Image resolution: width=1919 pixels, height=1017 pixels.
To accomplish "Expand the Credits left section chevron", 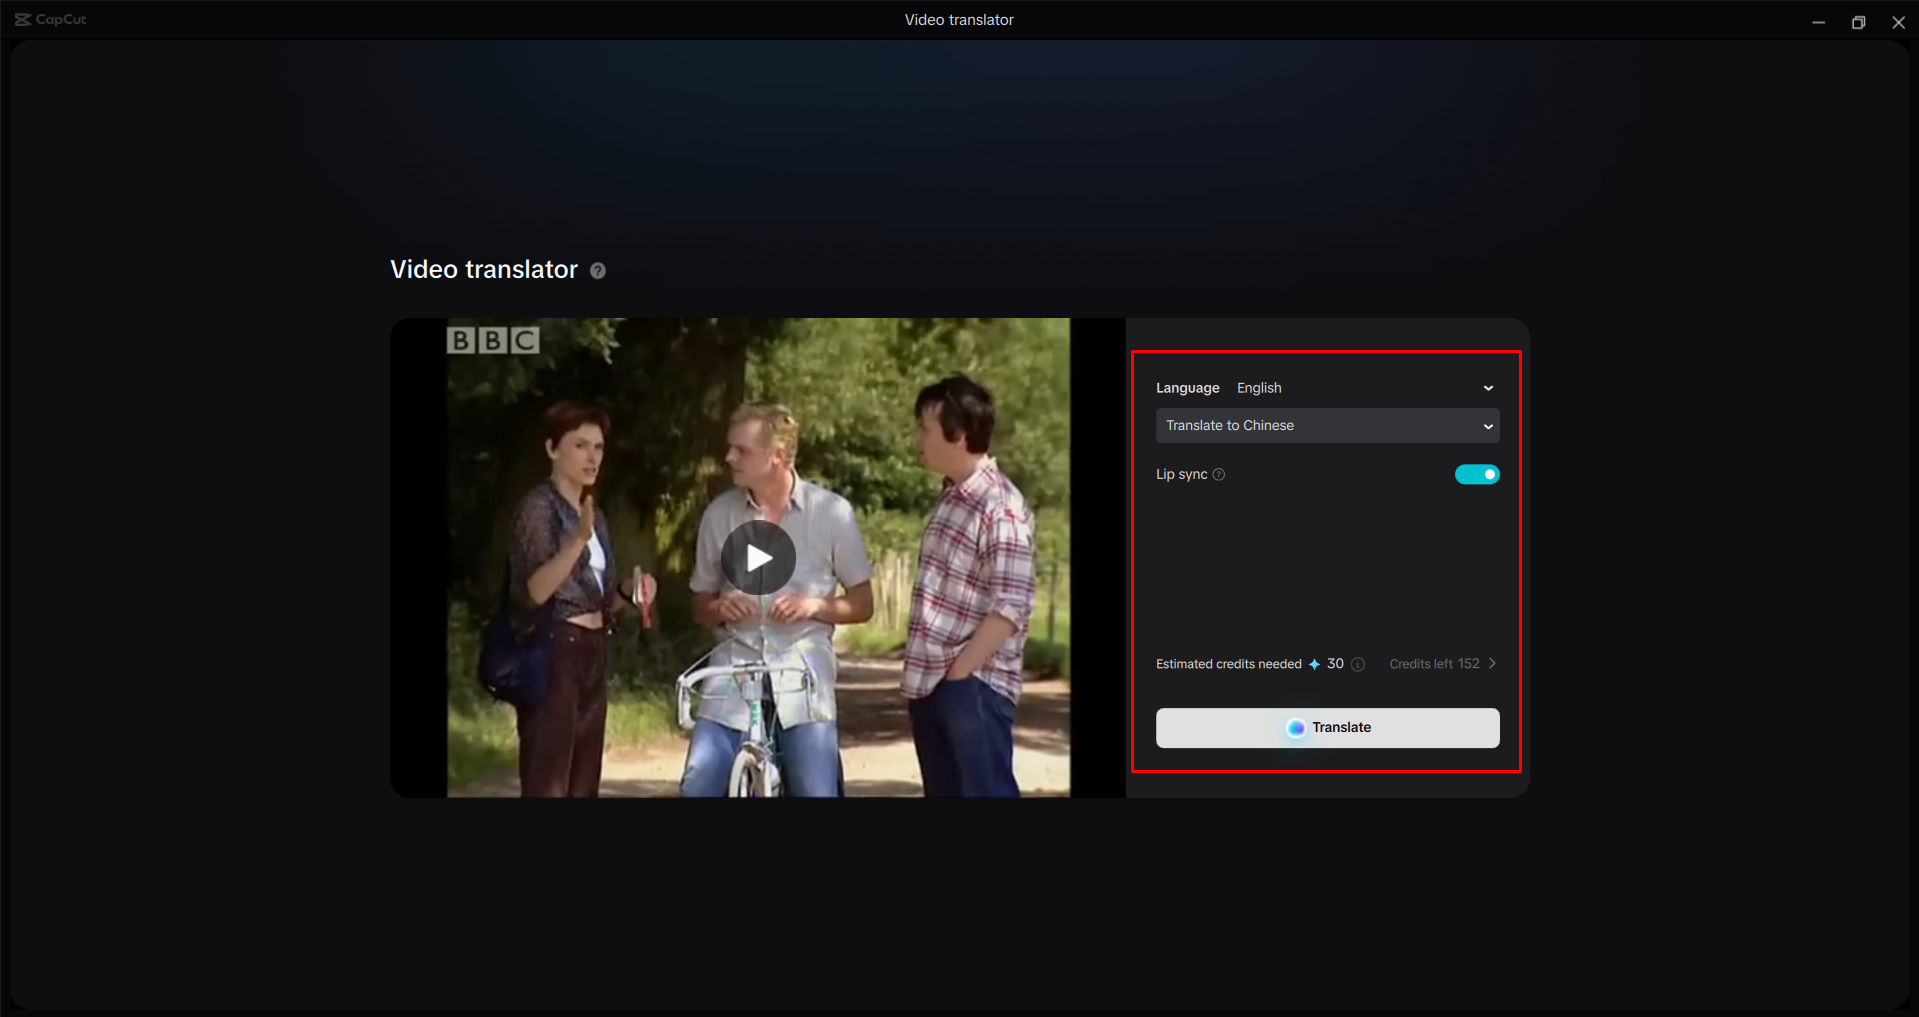I will 1491,663.
